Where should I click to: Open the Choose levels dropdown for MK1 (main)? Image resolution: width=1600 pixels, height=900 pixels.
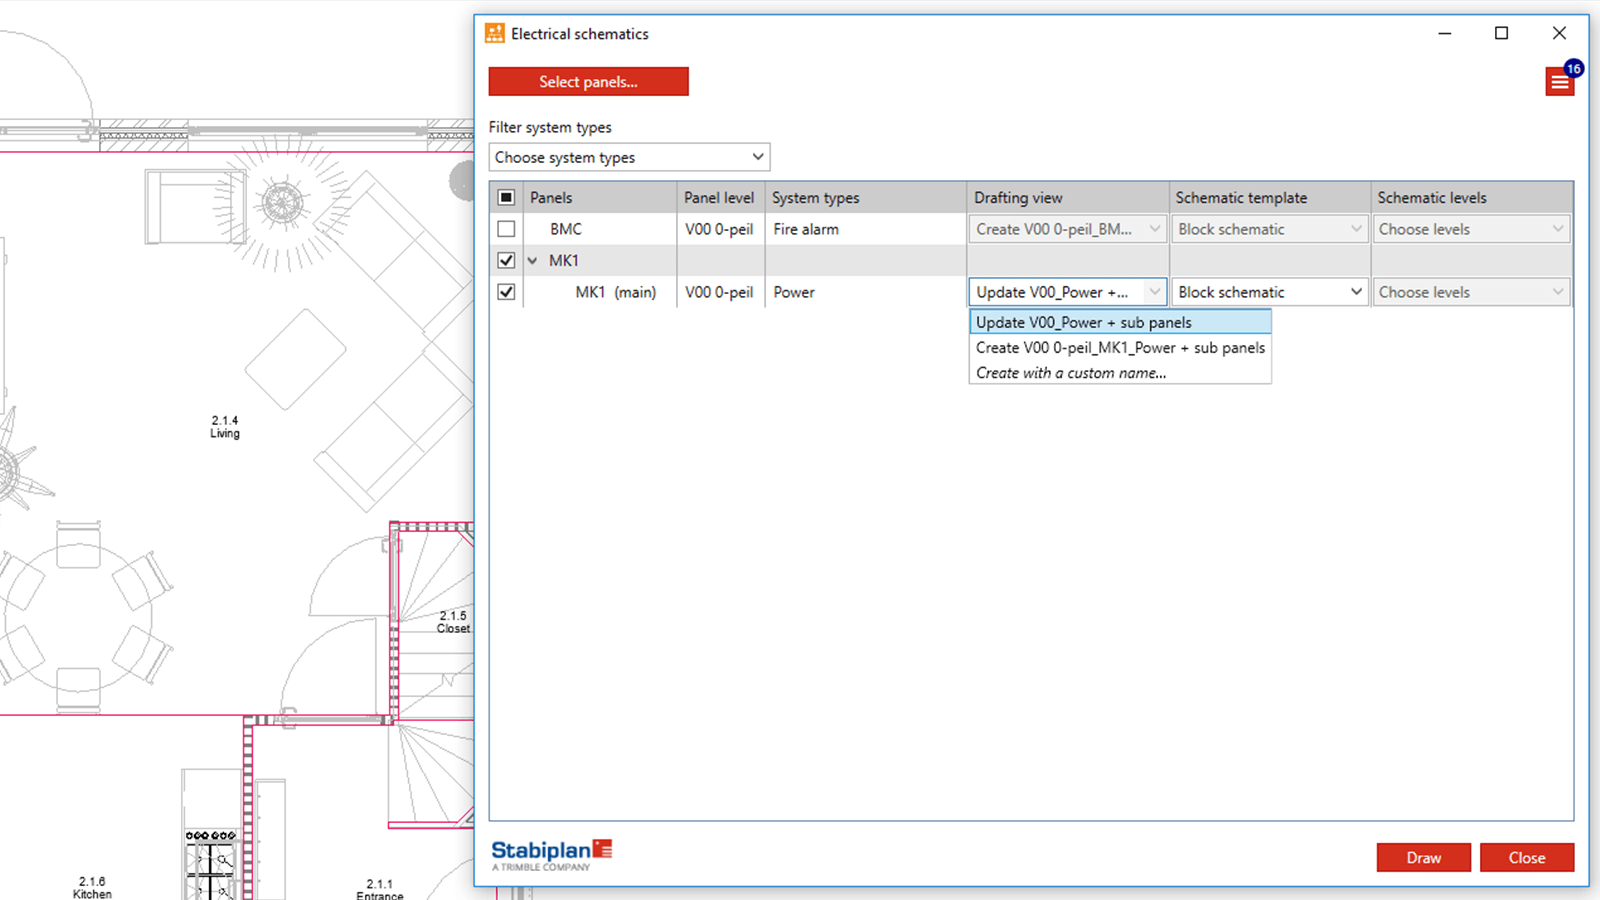1471,291
